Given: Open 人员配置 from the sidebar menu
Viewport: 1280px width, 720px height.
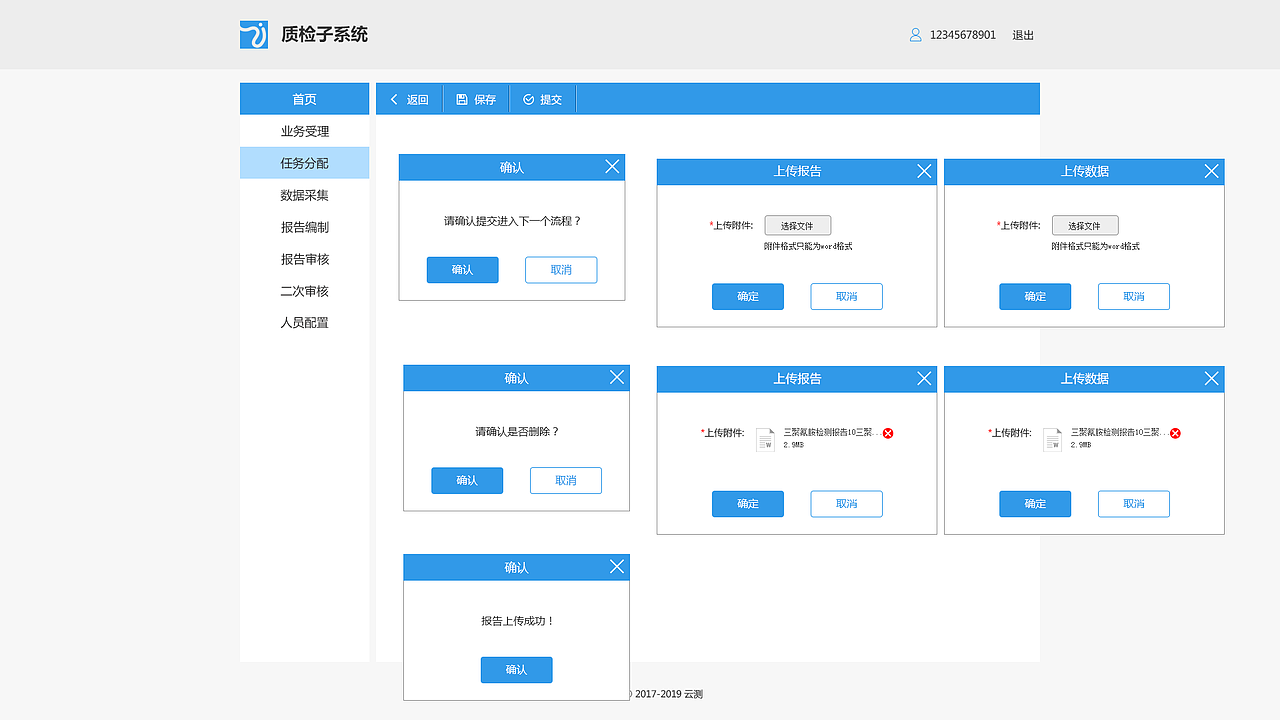Looking at the screenshot, I should (304, 322).
